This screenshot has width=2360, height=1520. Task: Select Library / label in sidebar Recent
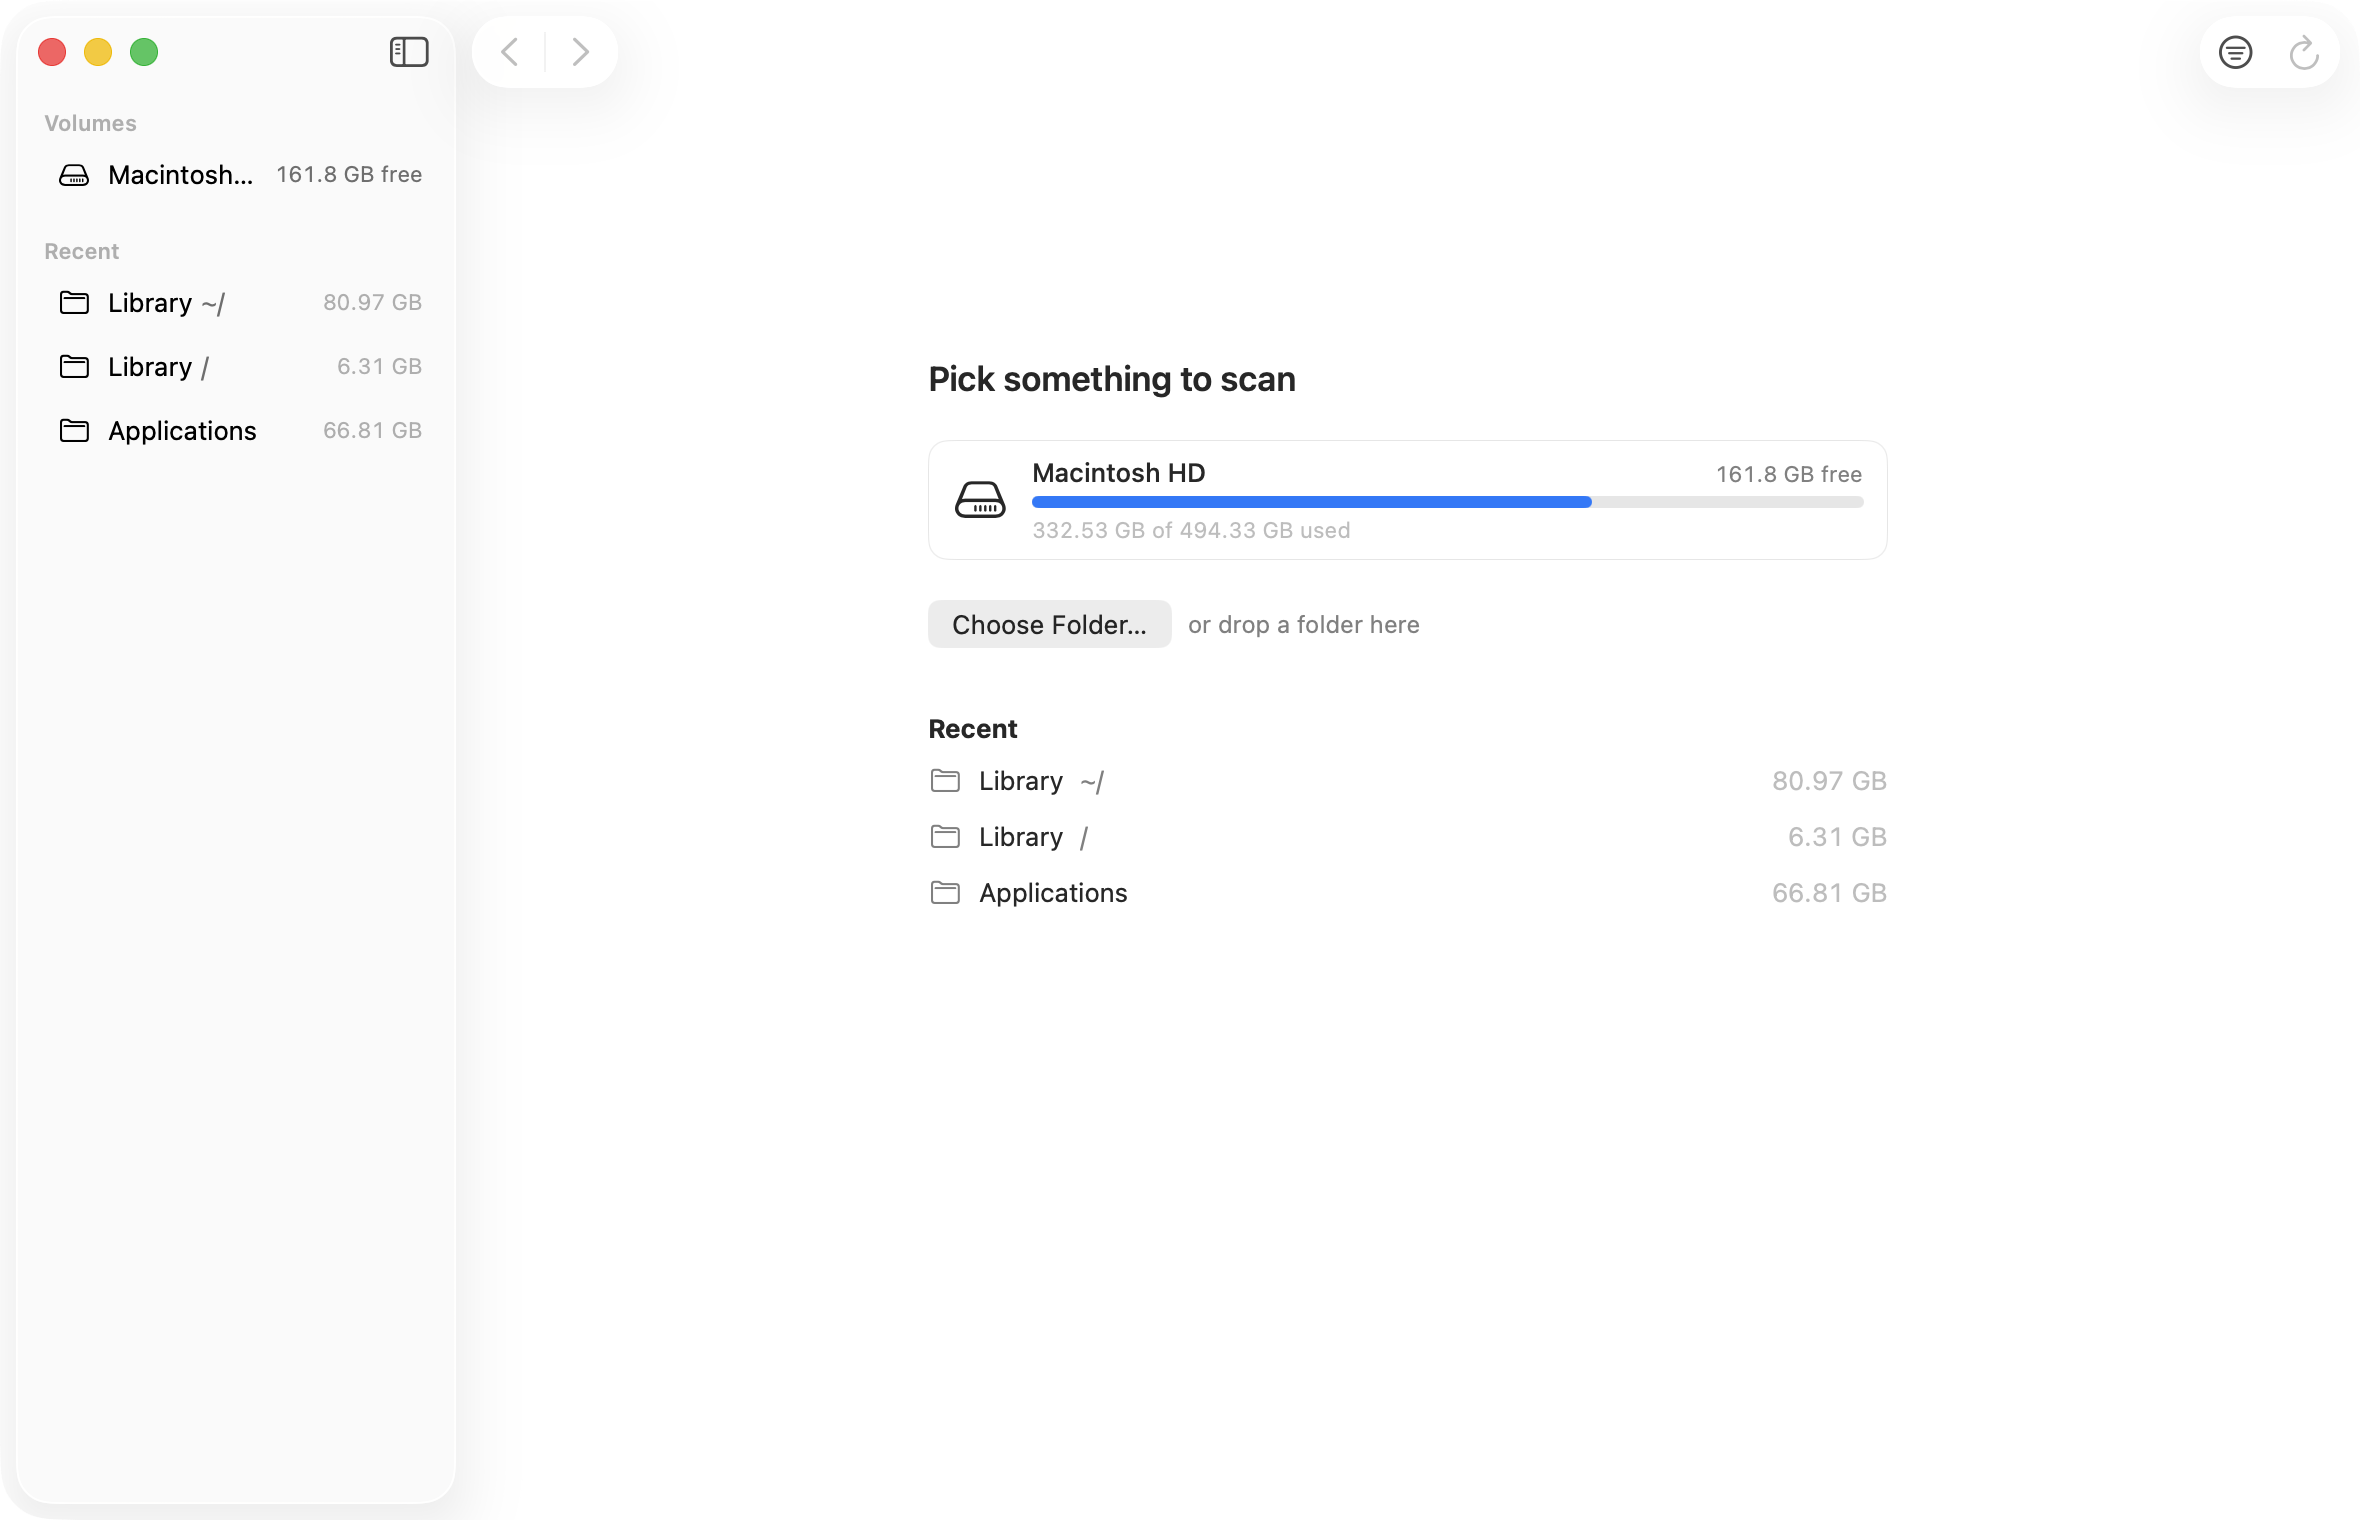click(x=158, y=367)
